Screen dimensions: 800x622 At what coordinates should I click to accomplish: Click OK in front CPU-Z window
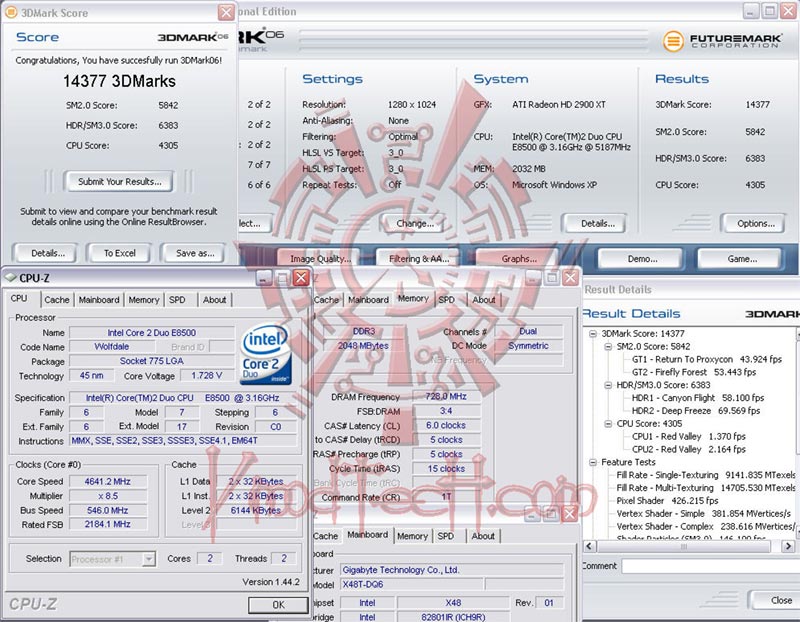point(278,605)
